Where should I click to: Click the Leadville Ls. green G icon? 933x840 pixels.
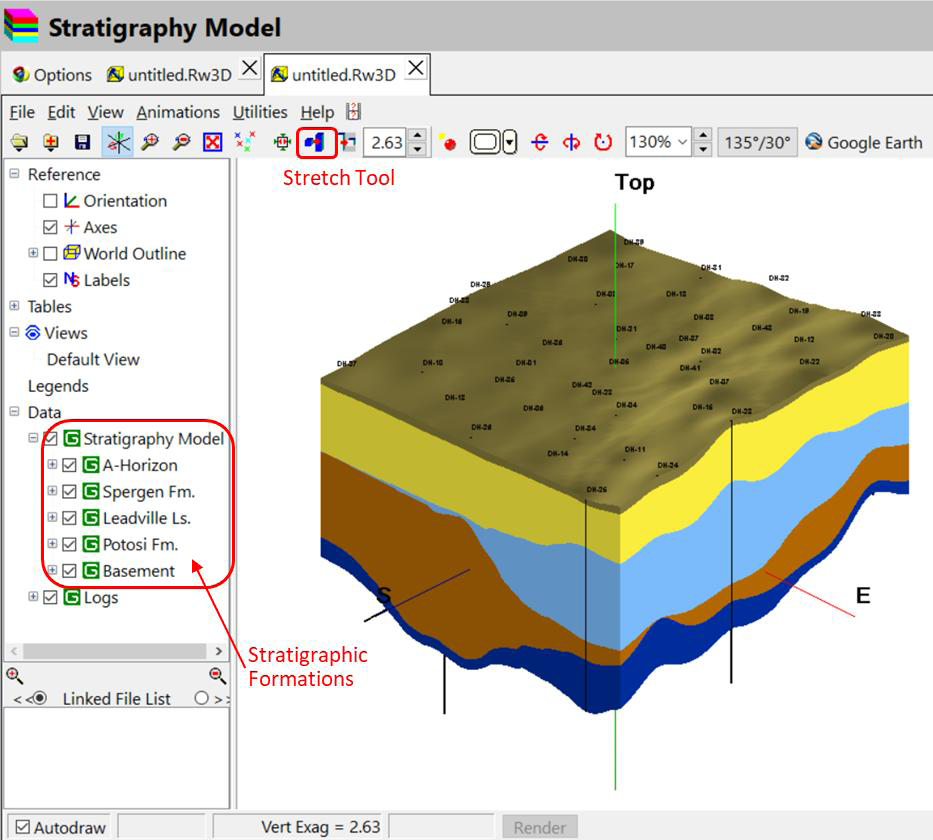tap(91, 518)
